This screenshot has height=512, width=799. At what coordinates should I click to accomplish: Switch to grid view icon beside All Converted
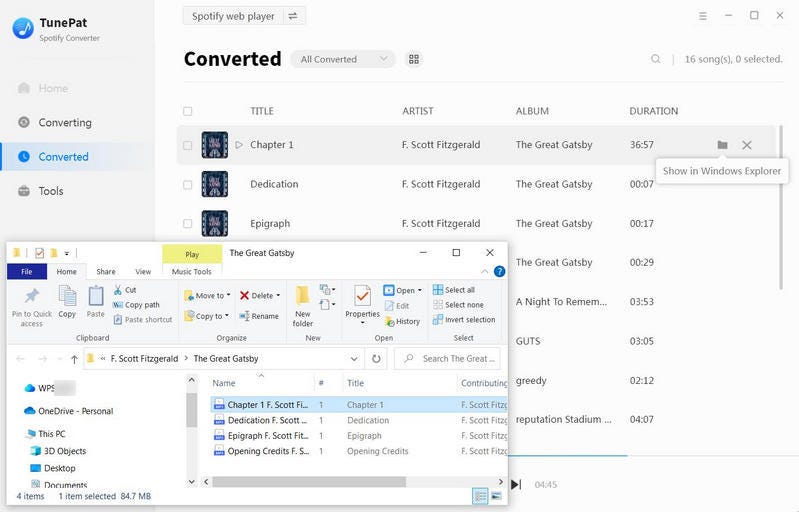(414, 59)
